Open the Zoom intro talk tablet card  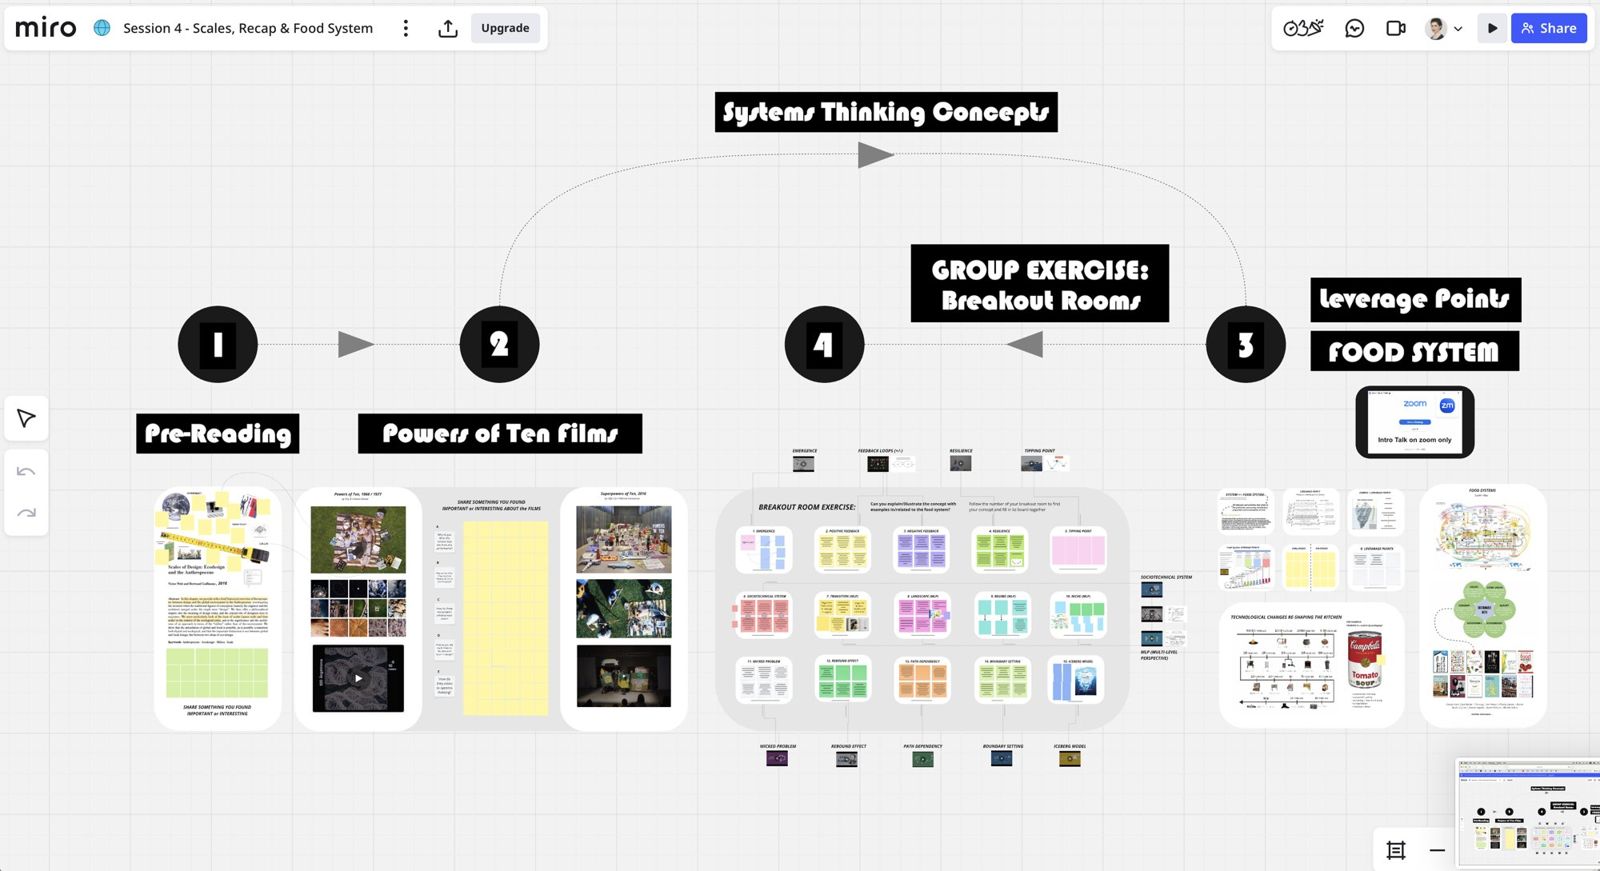click(x=1415, y=422)
